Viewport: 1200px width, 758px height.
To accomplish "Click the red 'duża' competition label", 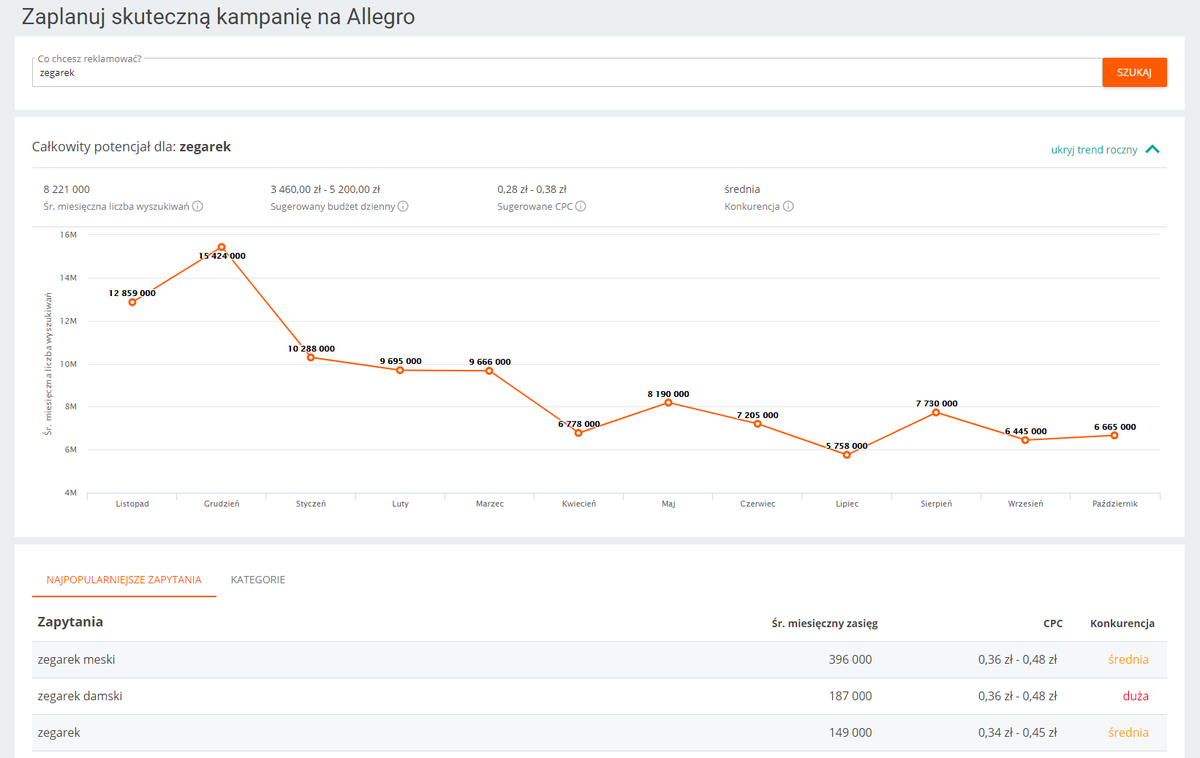I will (1135, 696).
